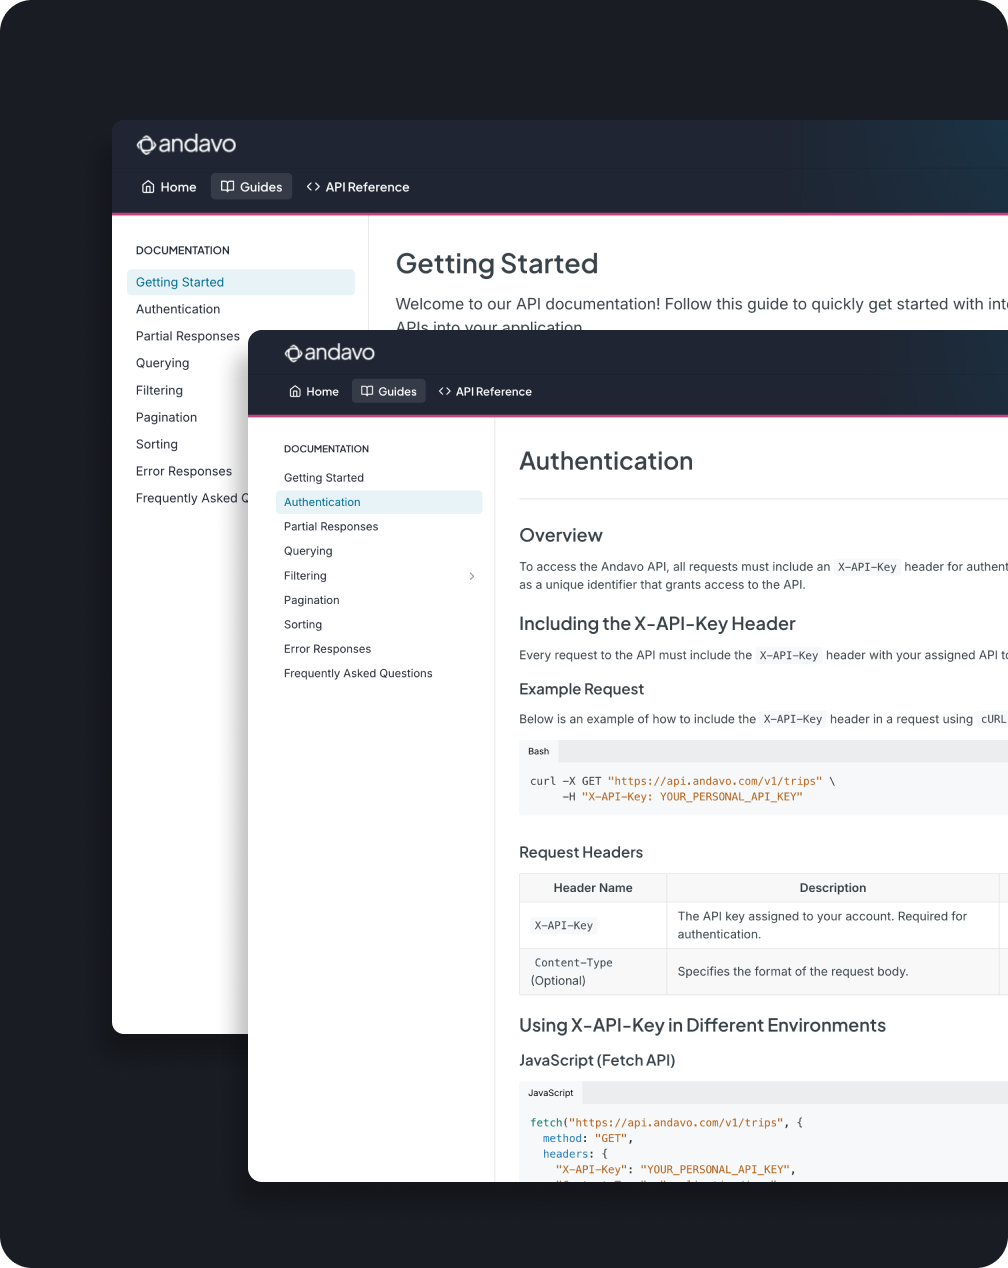Select Querying in the back window sidebar

click(x=162, y=363)
